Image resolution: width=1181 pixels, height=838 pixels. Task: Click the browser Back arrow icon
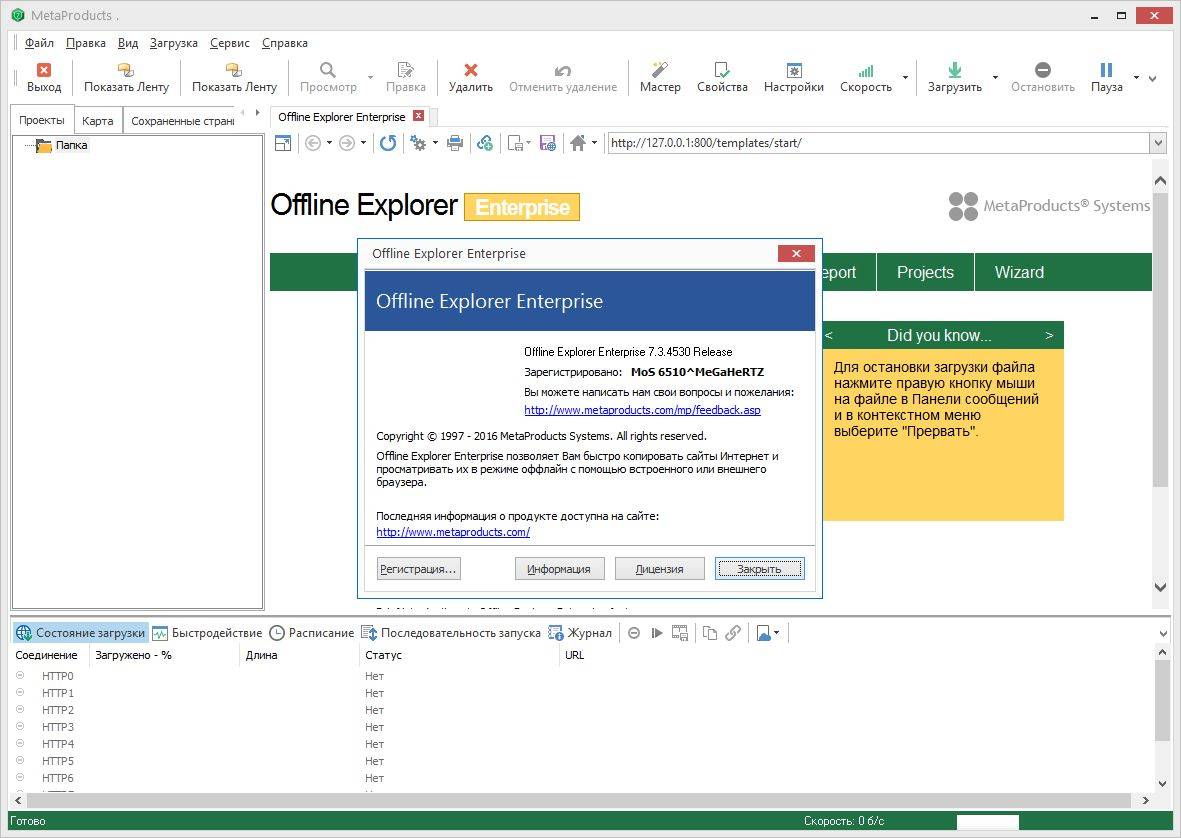[313, 143]
